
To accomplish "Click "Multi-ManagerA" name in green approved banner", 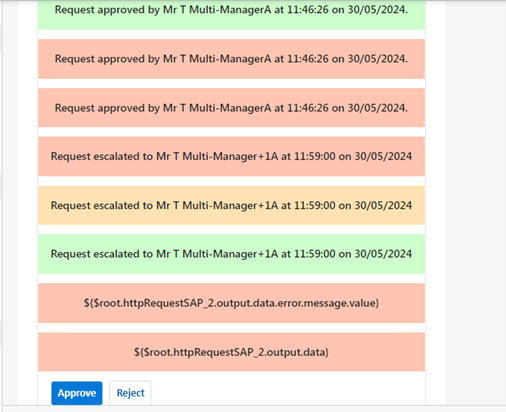I will tap(230, 10).
